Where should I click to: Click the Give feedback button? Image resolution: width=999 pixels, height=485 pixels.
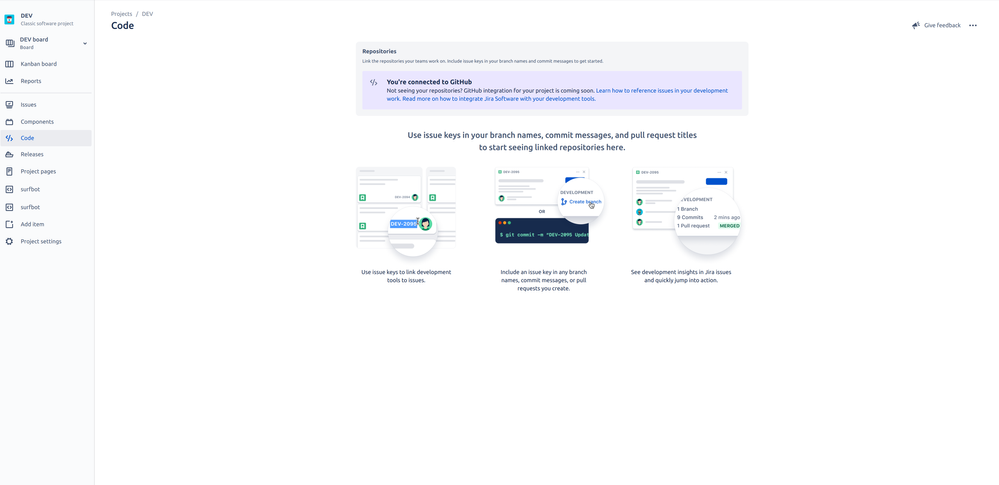[x=936, y=25]
